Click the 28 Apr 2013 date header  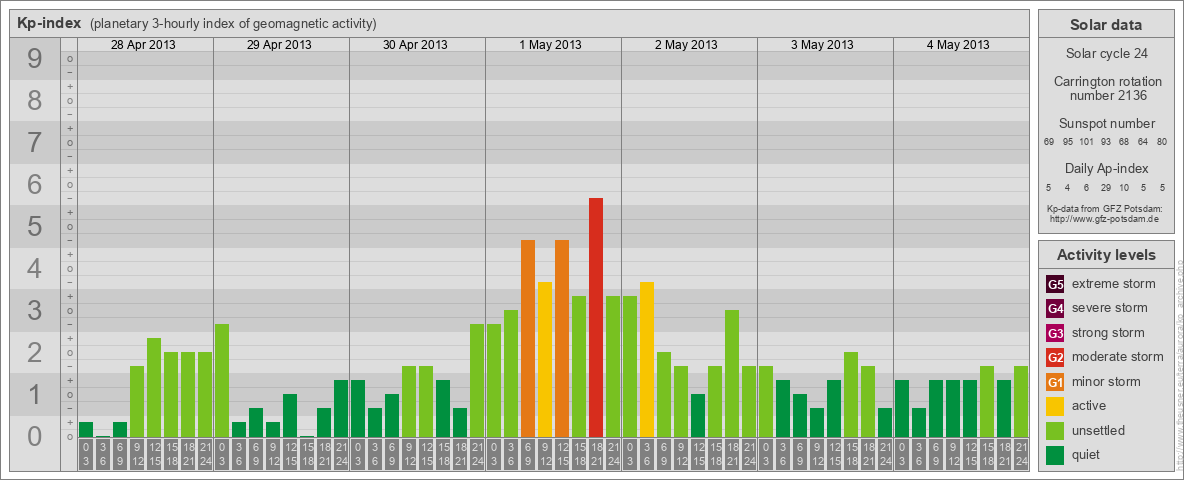coord(143,45)
